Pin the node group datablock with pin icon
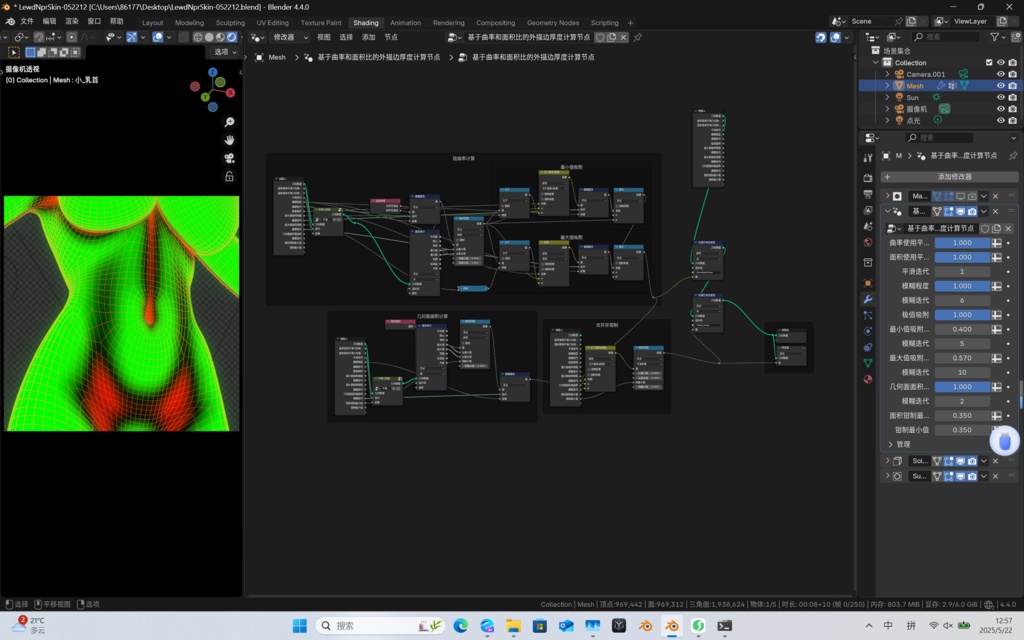1024x640 pixels. click(x=1012, y=156)
